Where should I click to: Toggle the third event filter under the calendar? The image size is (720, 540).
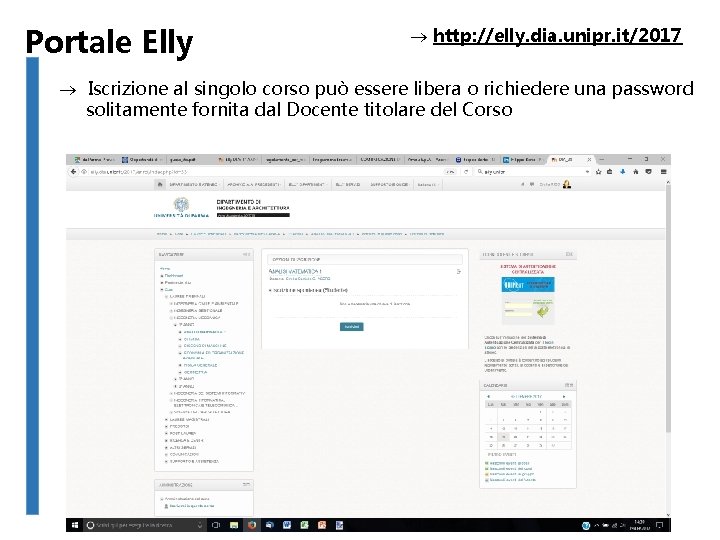pos(509,474)
